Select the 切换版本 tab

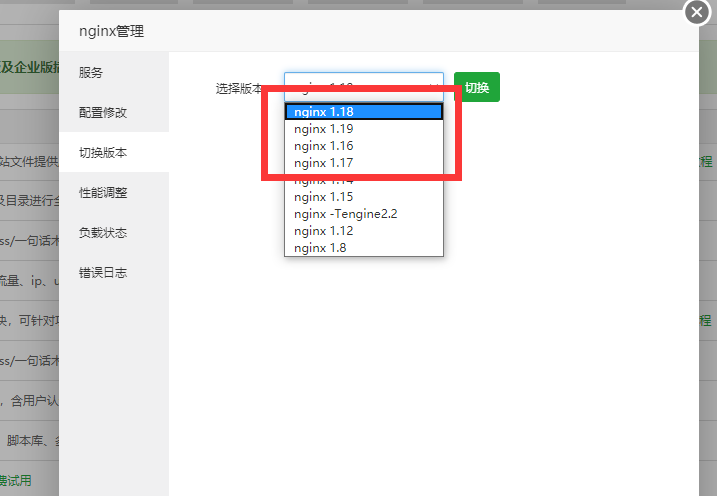[x=114, y=153]
